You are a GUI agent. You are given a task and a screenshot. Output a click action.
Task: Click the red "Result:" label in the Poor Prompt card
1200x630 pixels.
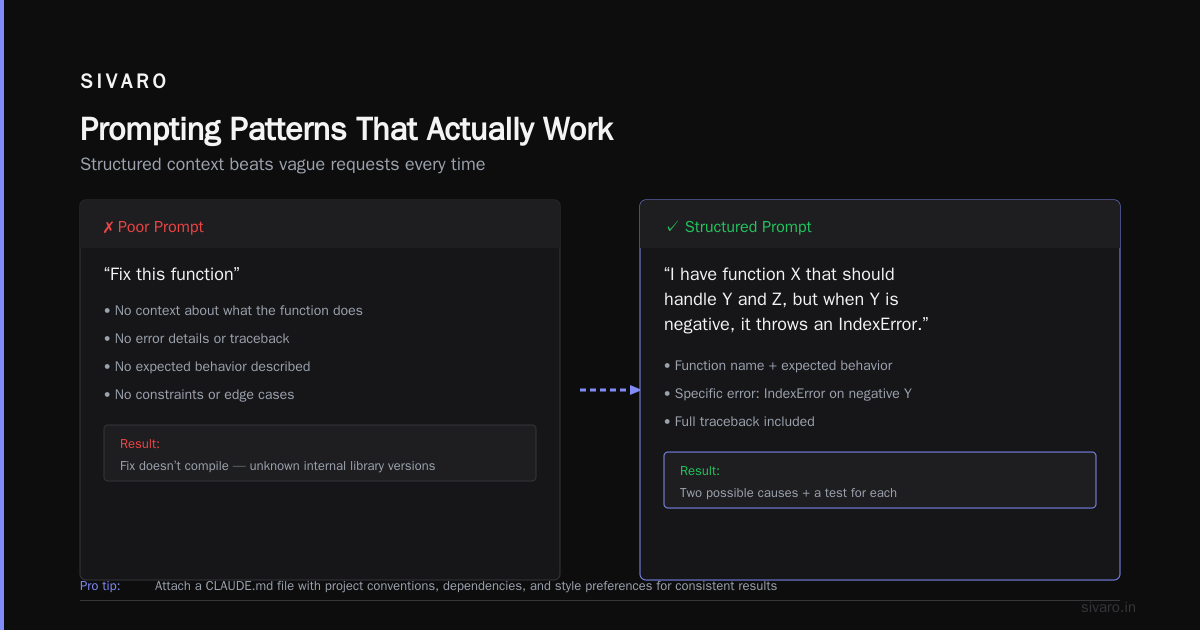click(140, 444)
